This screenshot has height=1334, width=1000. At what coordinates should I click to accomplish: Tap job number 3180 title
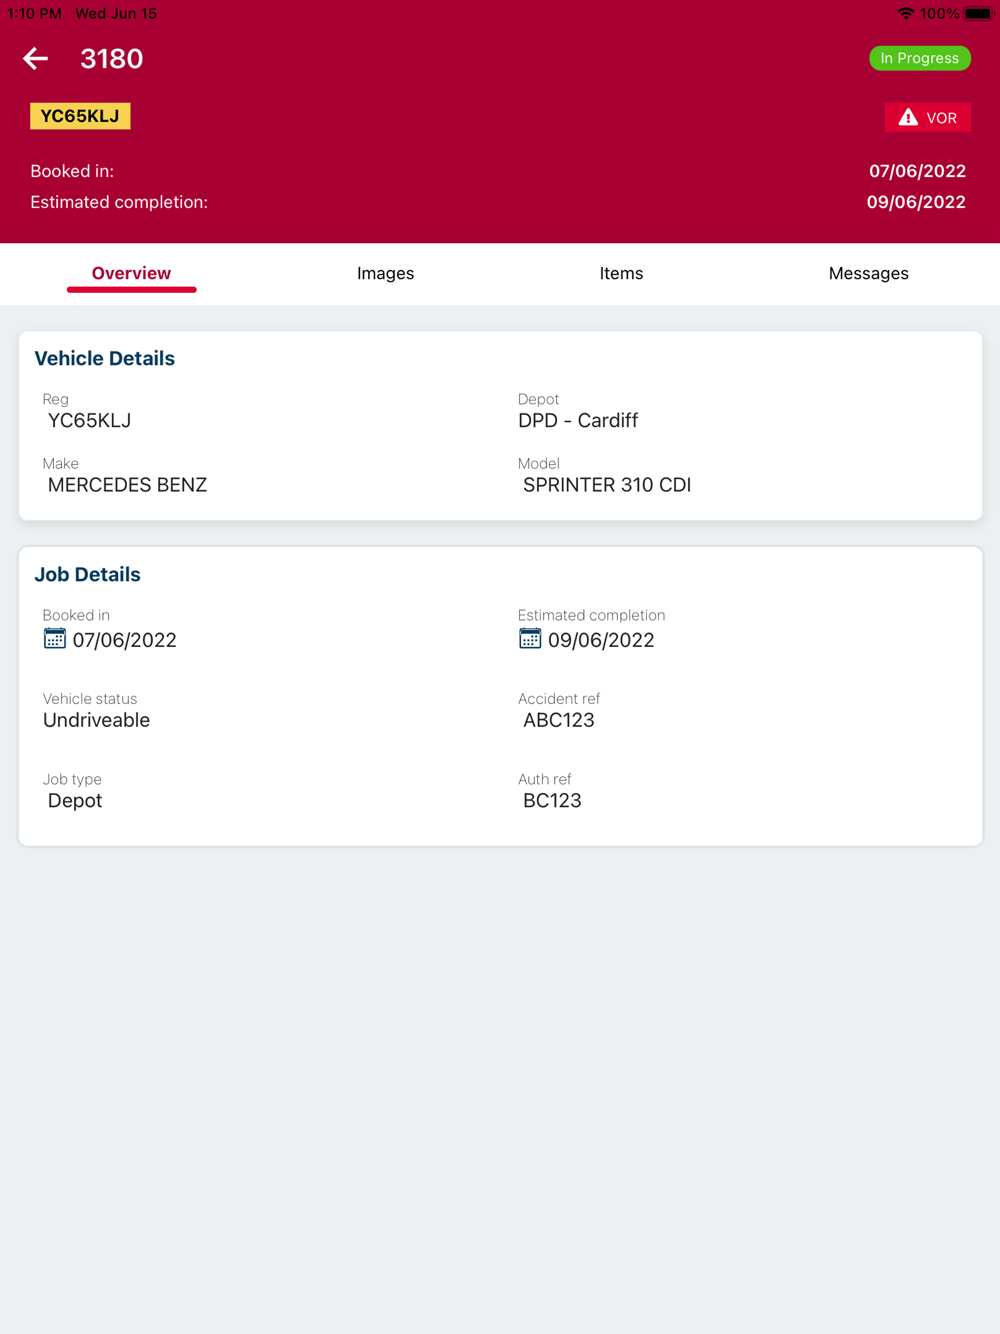coord(111,59)
